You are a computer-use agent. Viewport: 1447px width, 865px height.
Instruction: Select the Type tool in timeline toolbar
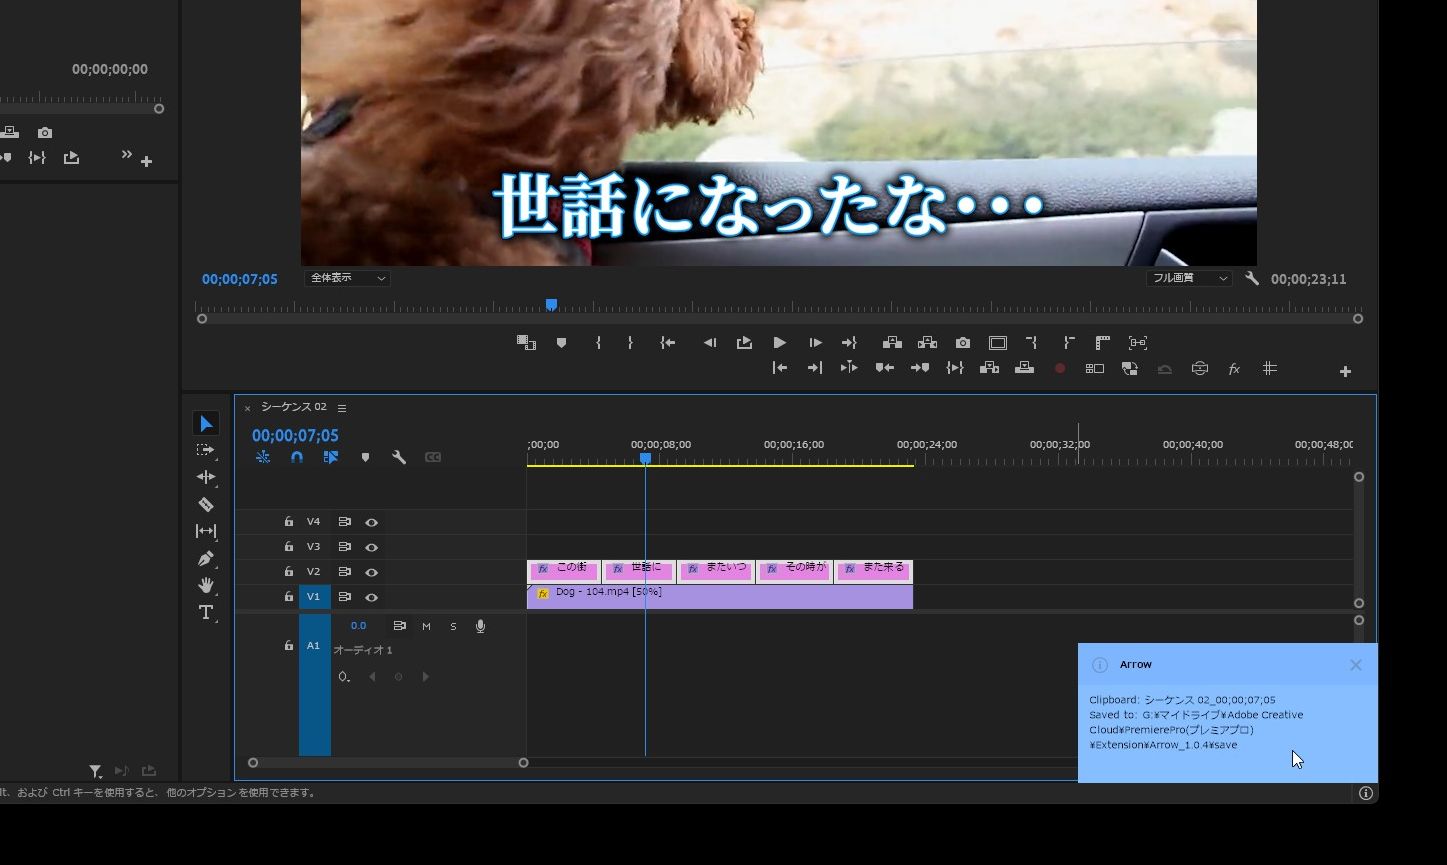pyautogui.click(x=205, y=613)
